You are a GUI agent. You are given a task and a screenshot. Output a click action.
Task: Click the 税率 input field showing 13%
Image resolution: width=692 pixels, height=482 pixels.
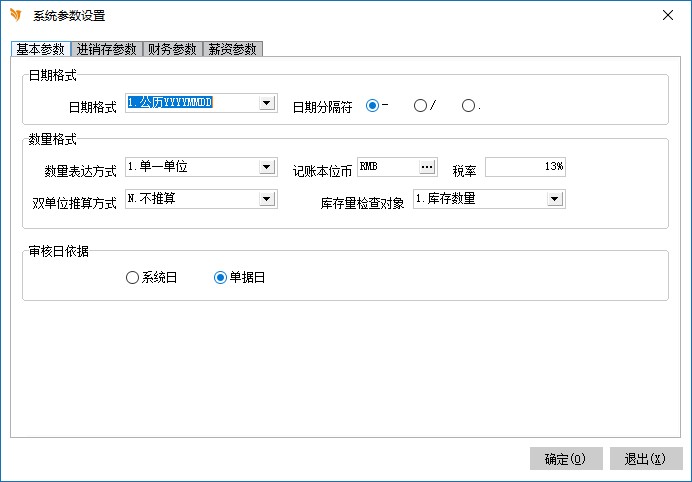[525, 167]
